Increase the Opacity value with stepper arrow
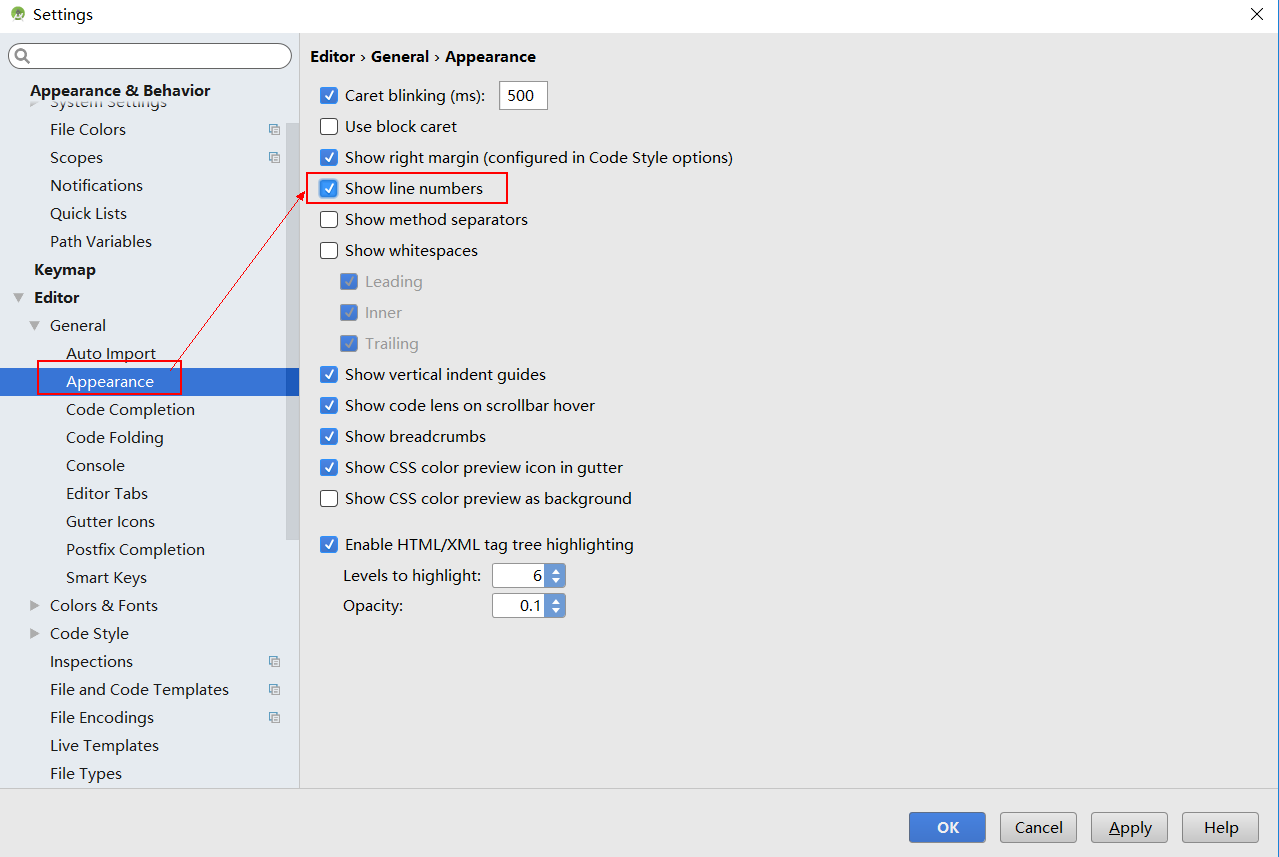 point(556,600)
